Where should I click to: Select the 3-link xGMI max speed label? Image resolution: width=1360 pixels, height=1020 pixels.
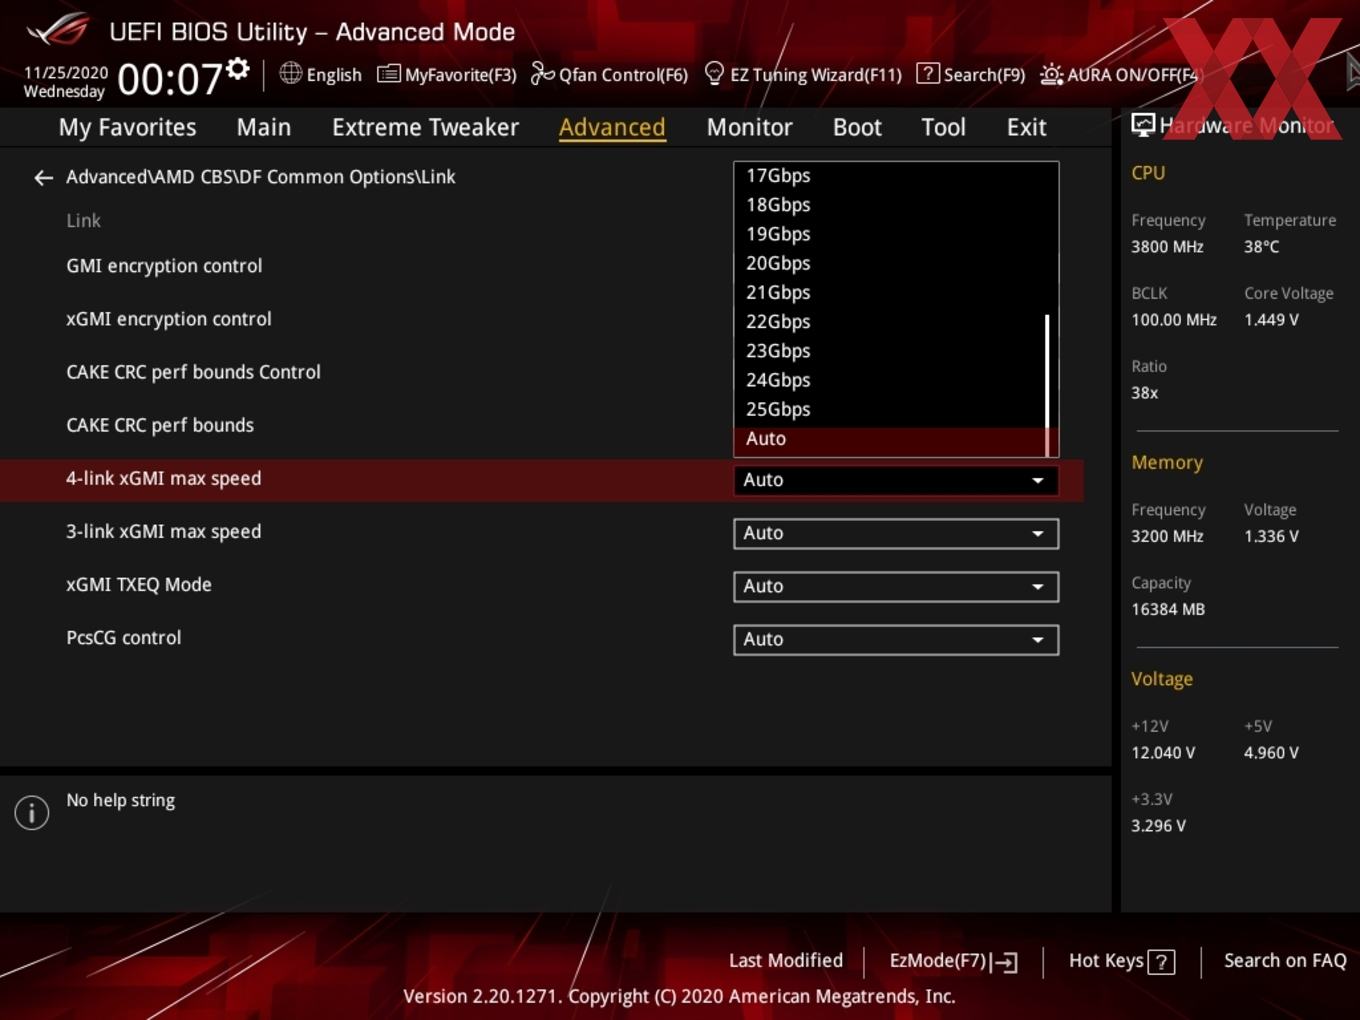point(163,532)
